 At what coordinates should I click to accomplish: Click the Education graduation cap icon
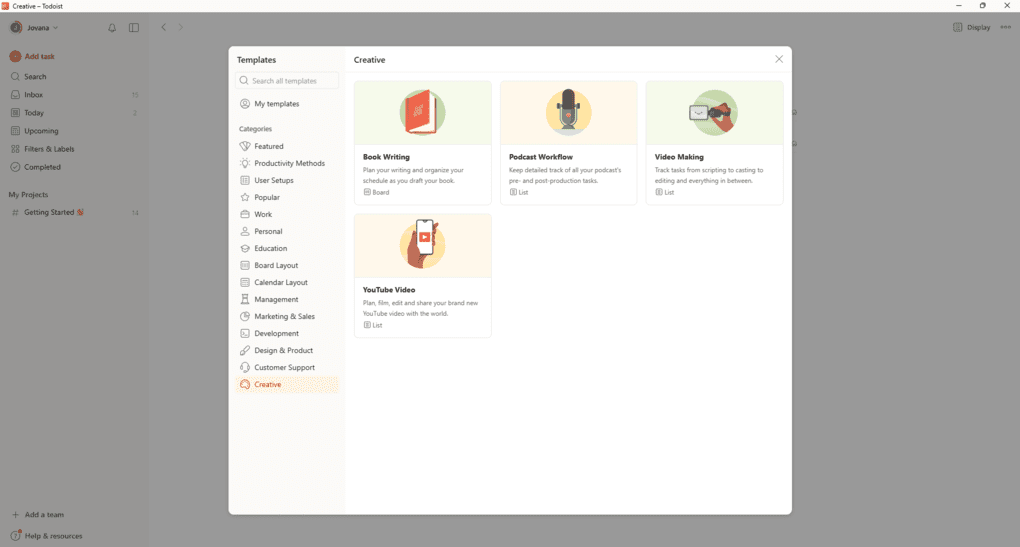pyautogui.click(x=245, y=248)
